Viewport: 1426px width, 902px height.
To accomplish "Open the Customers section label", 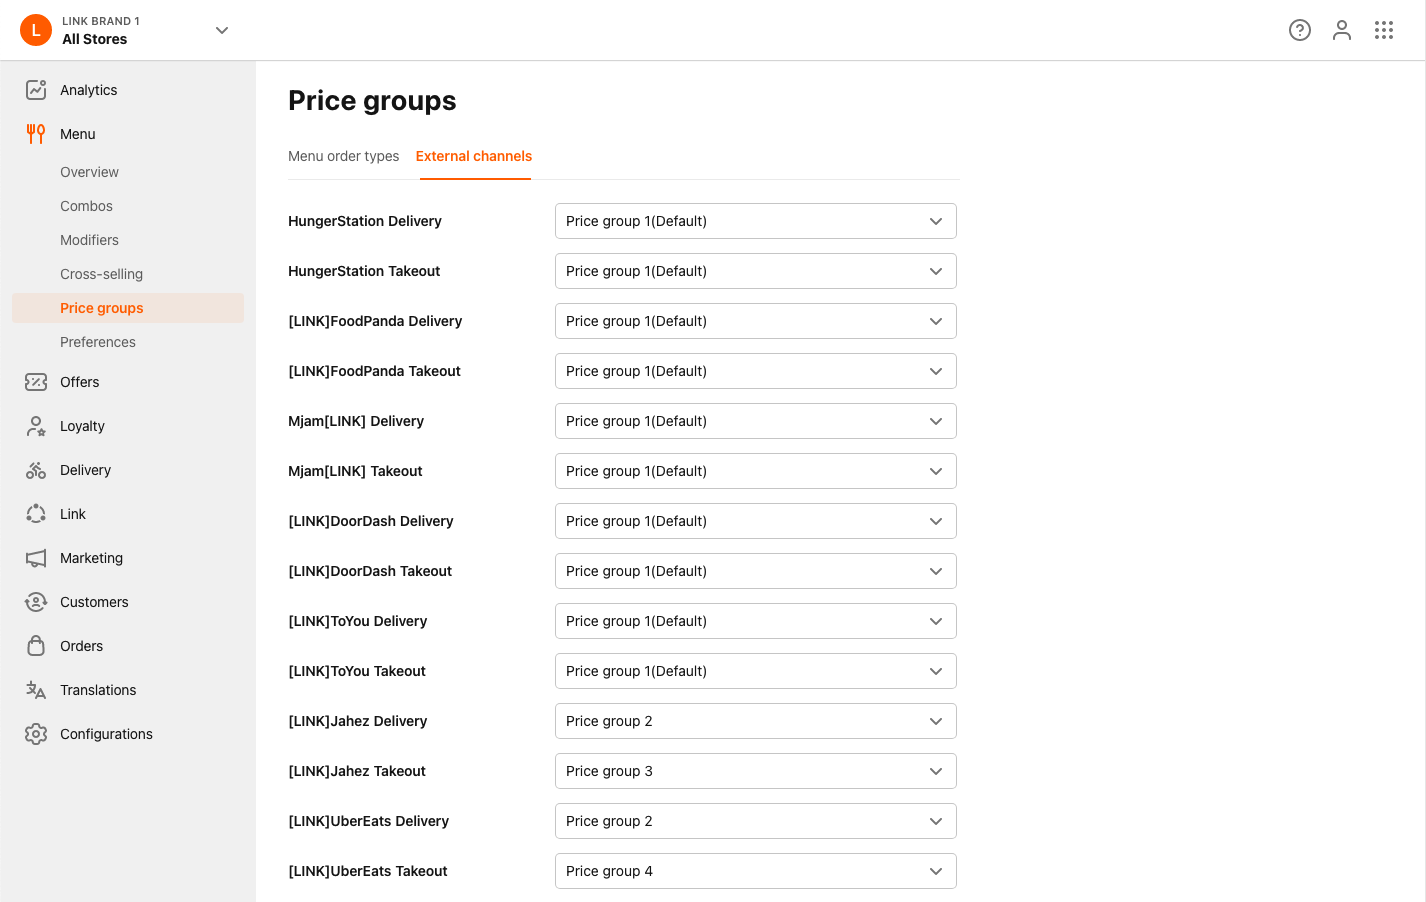I will coord(94,602).
